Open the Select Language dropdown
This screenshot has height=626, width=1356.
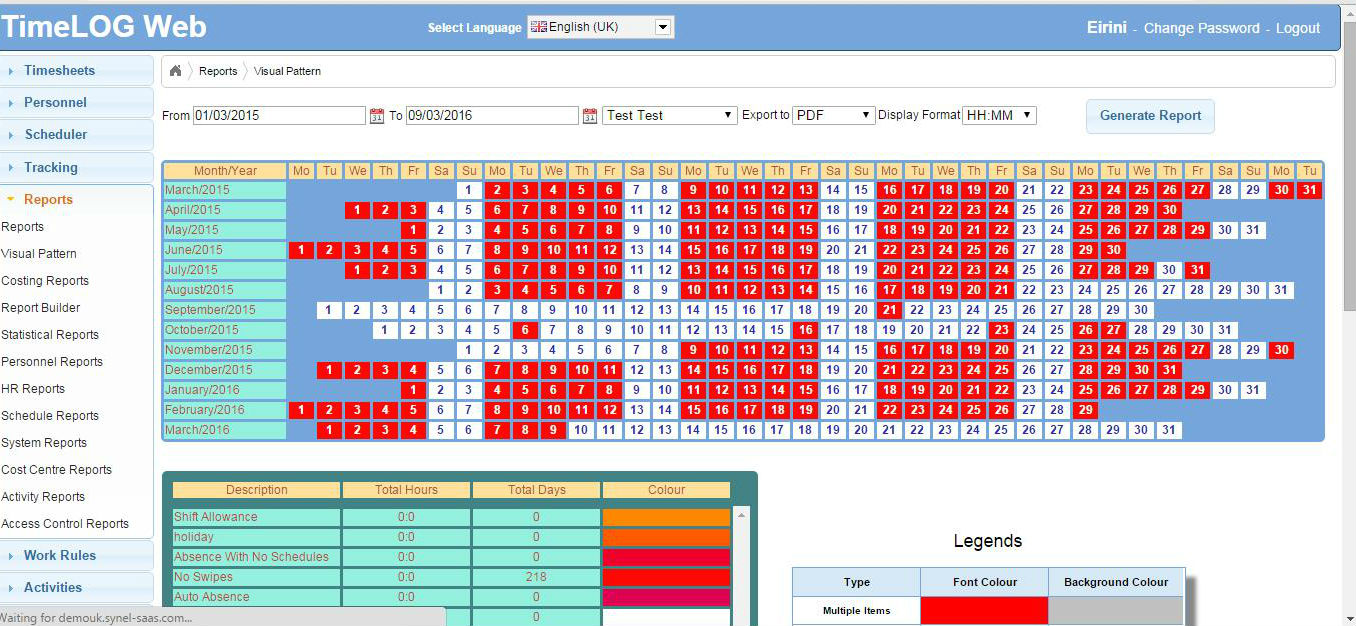pos(662,28)
